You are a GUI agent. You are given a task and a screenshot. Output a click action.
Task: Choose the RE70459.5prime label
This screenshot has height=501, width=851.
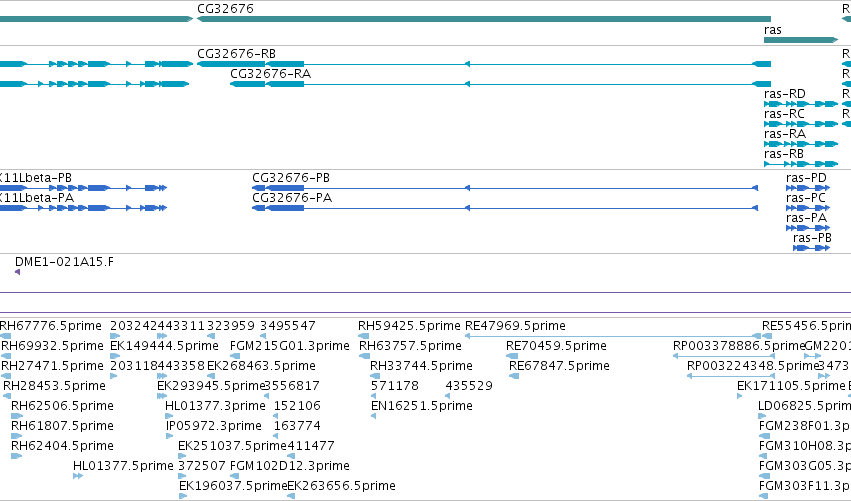(556, 346)
